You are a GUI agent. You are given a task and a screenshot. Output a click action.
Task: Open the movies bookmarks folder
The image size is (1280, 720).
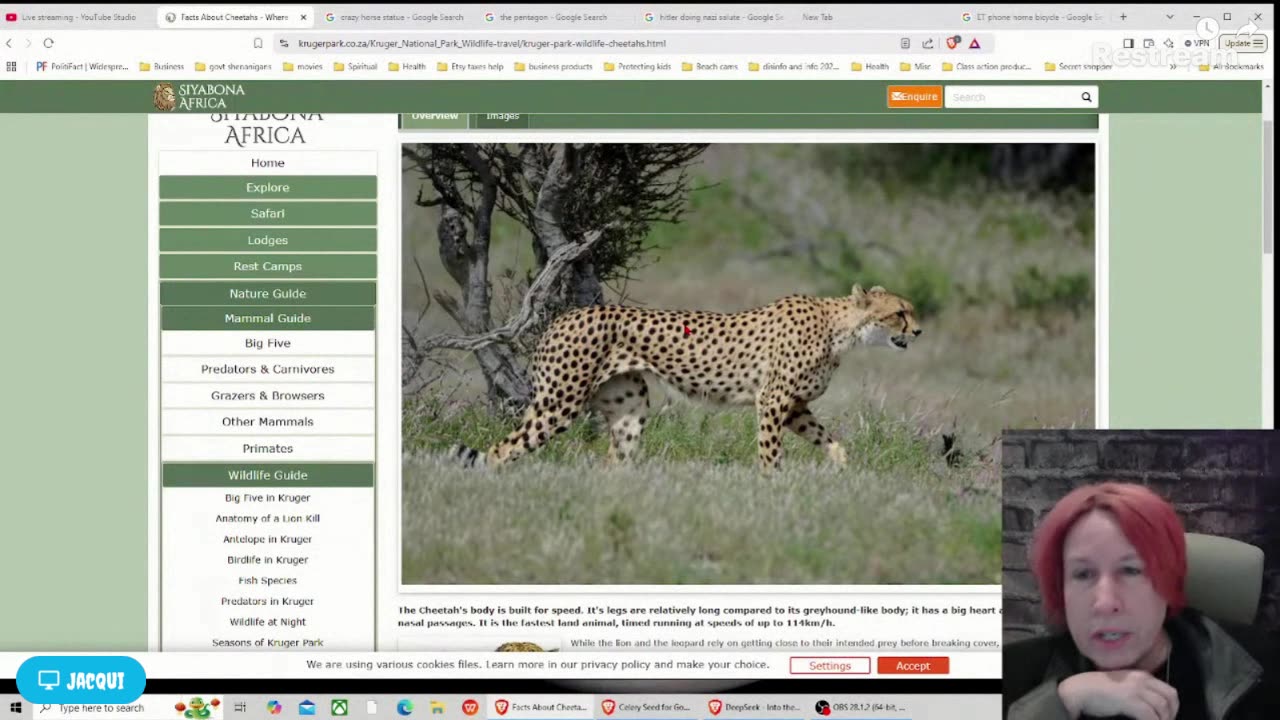(303, 67)
